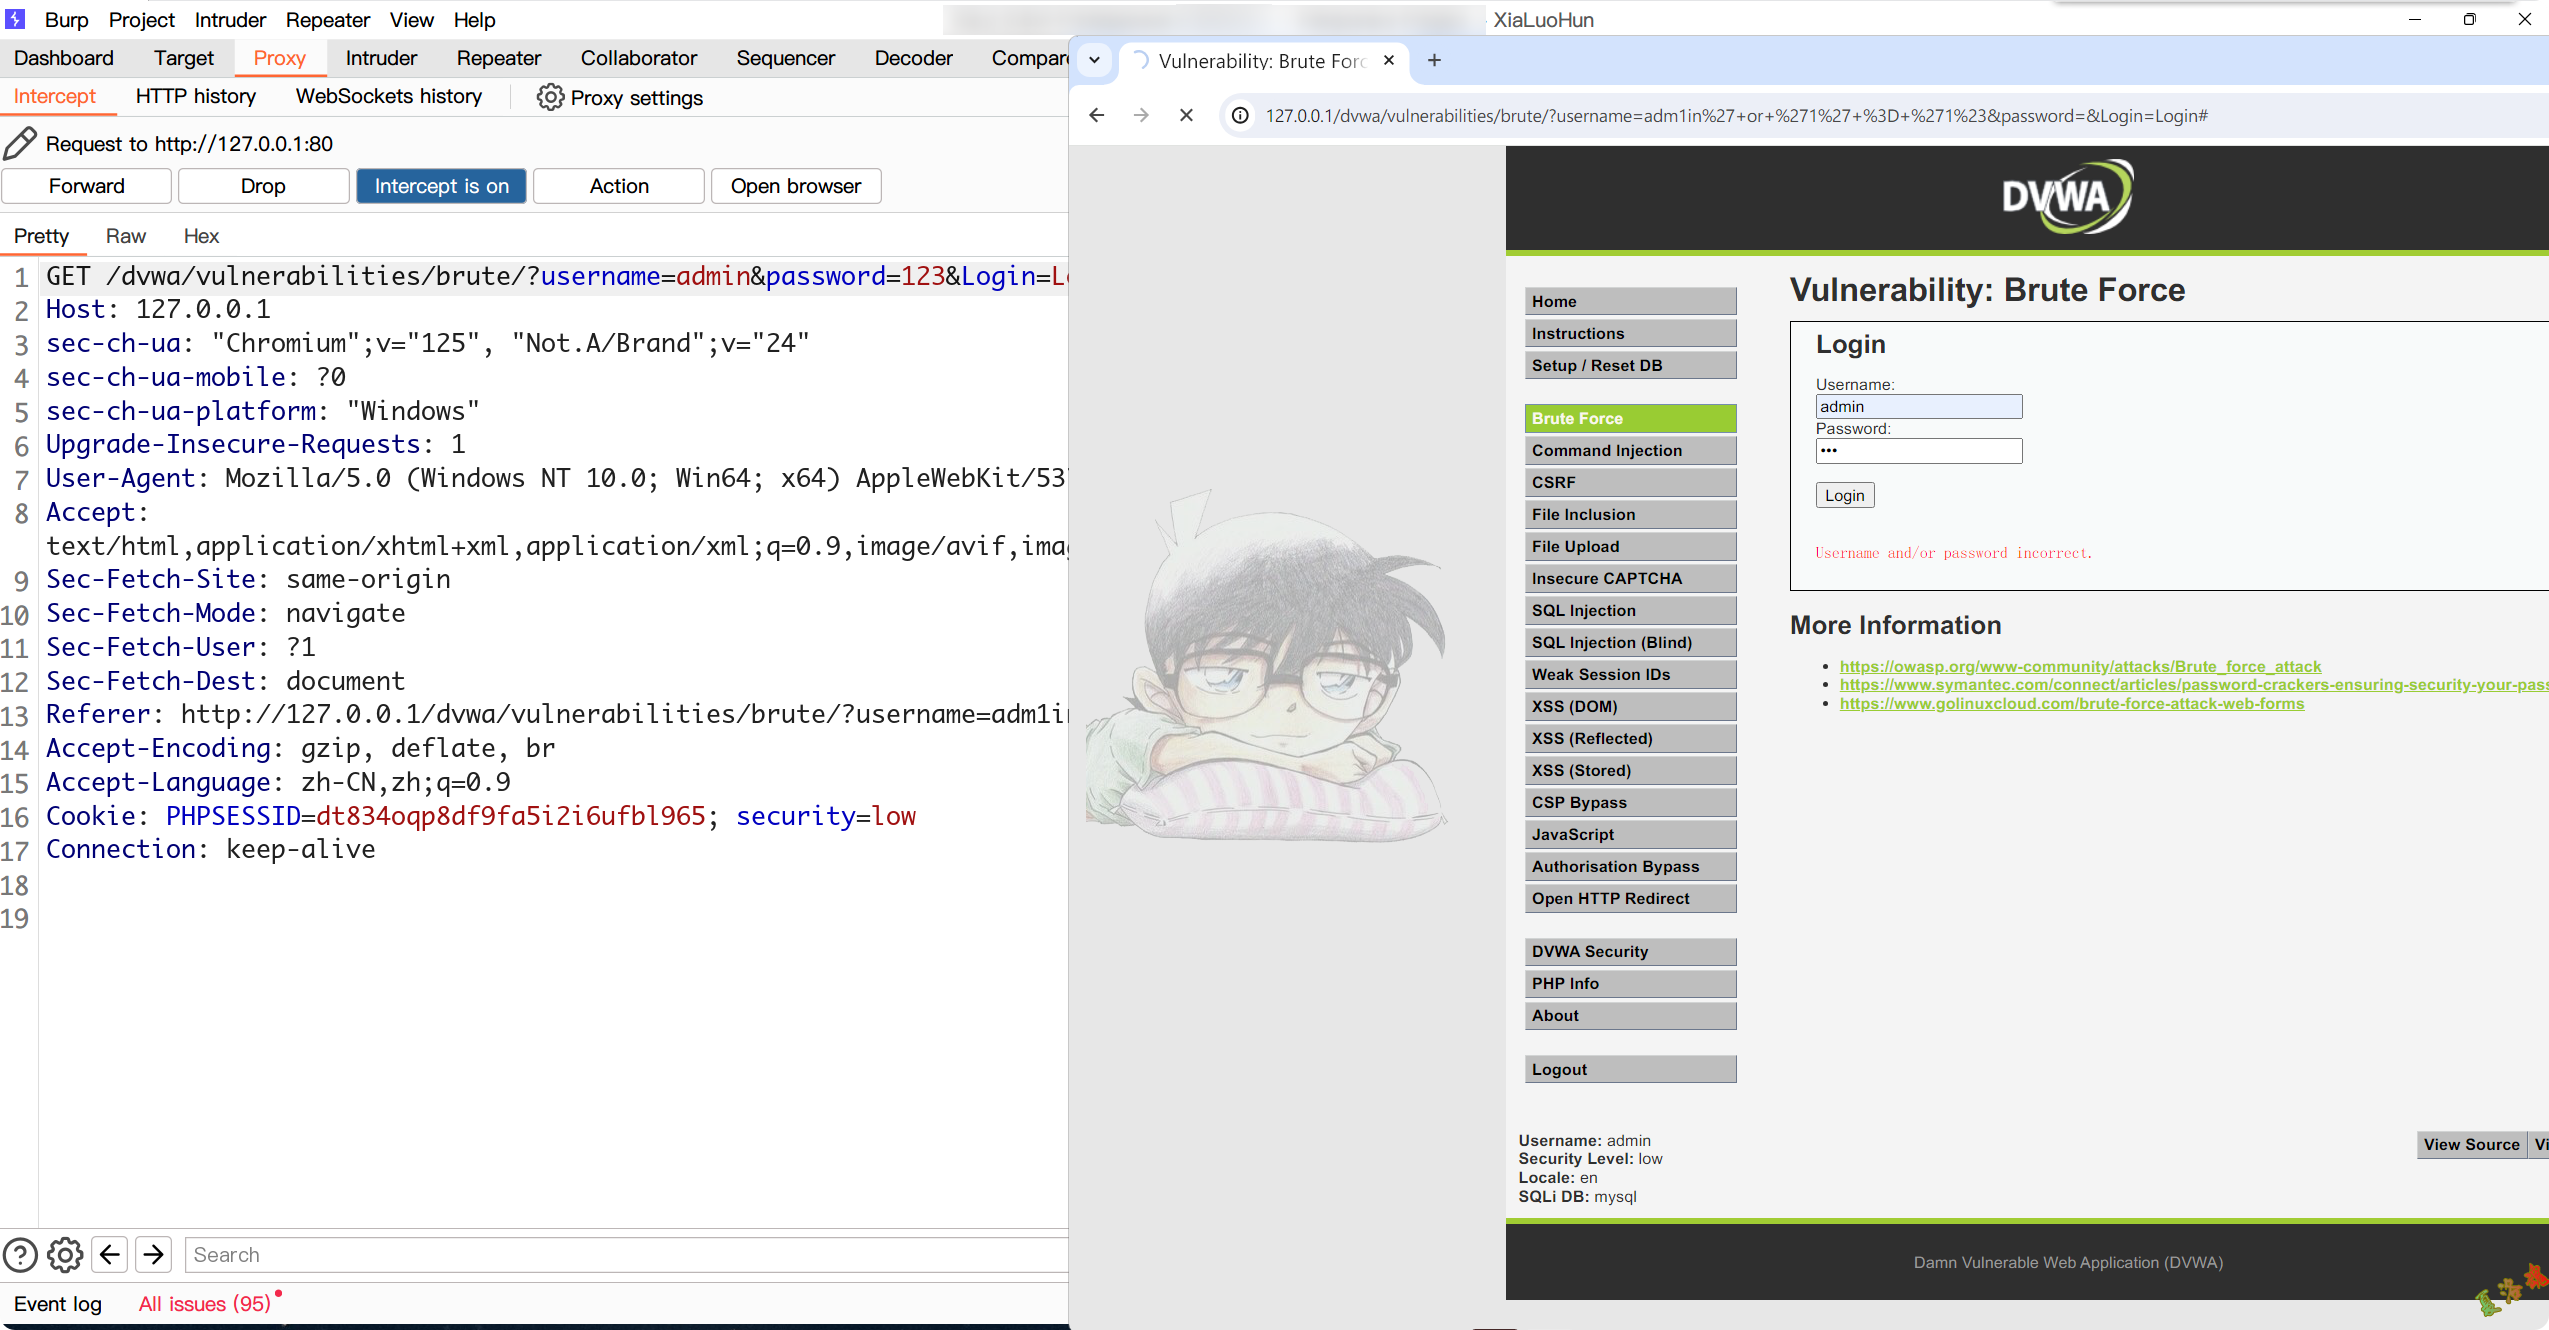This screenshot has height=1330, width=2549.
Task: Click the browser address bar URL
Action: [1736, 116]
